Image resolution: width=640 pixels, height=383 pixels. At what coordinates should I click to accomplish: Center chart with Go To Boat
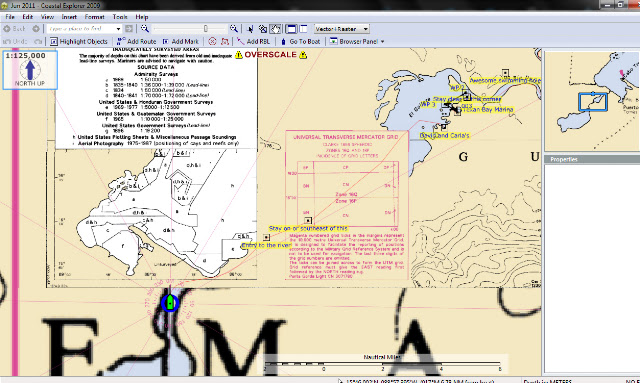point(300,41)
